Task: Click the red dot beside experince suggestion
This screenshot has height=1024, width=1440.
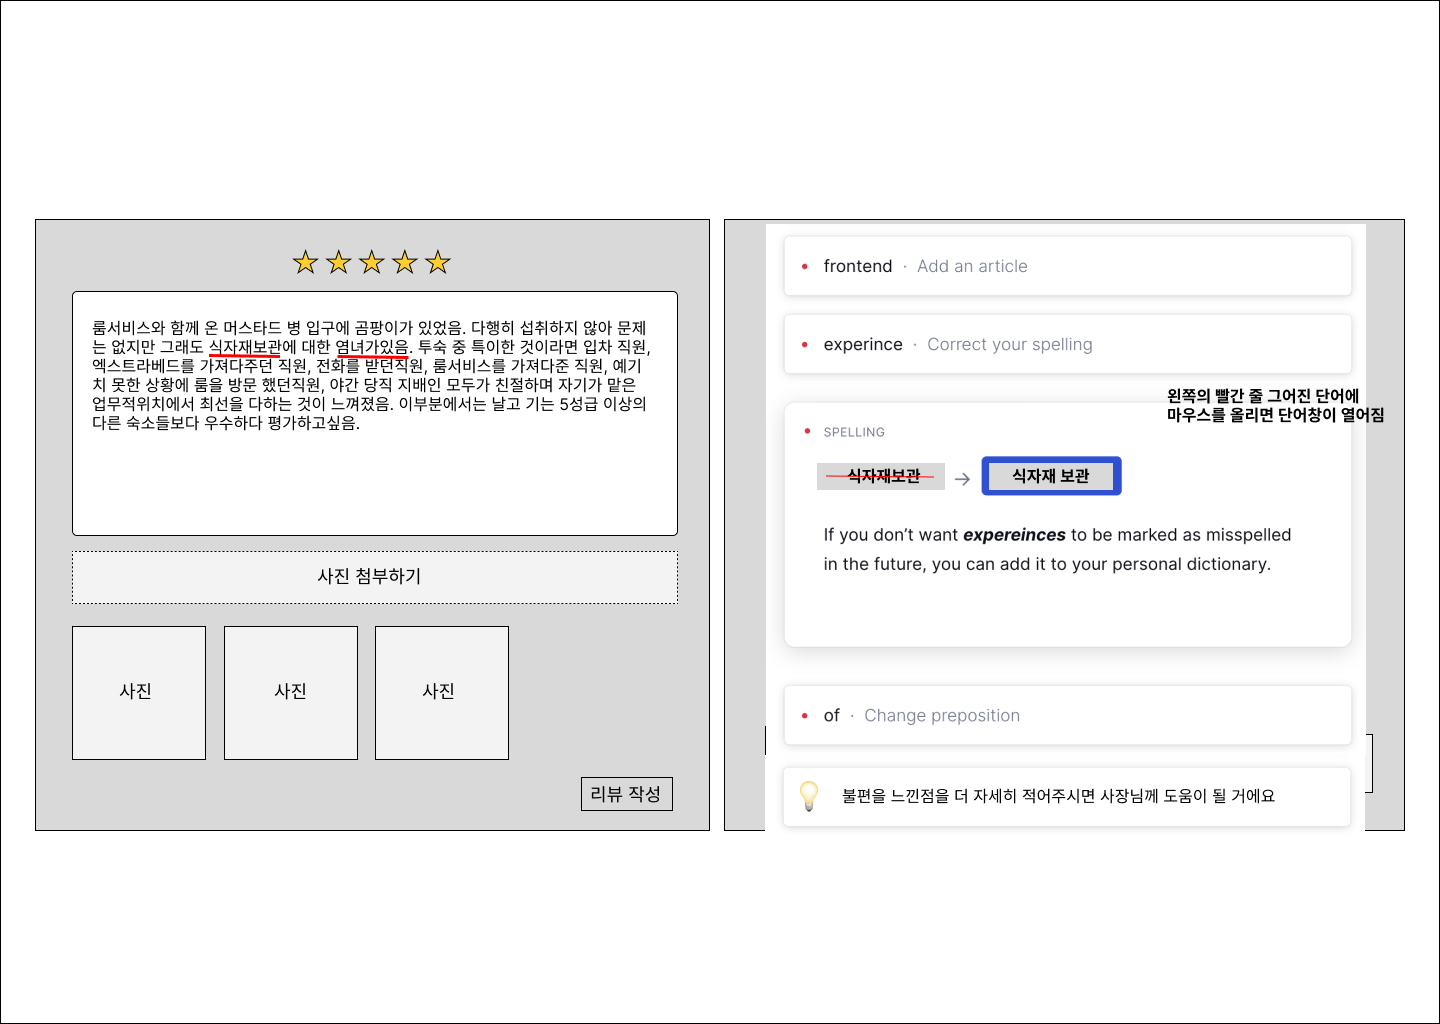Action: (x=806, y=345)
